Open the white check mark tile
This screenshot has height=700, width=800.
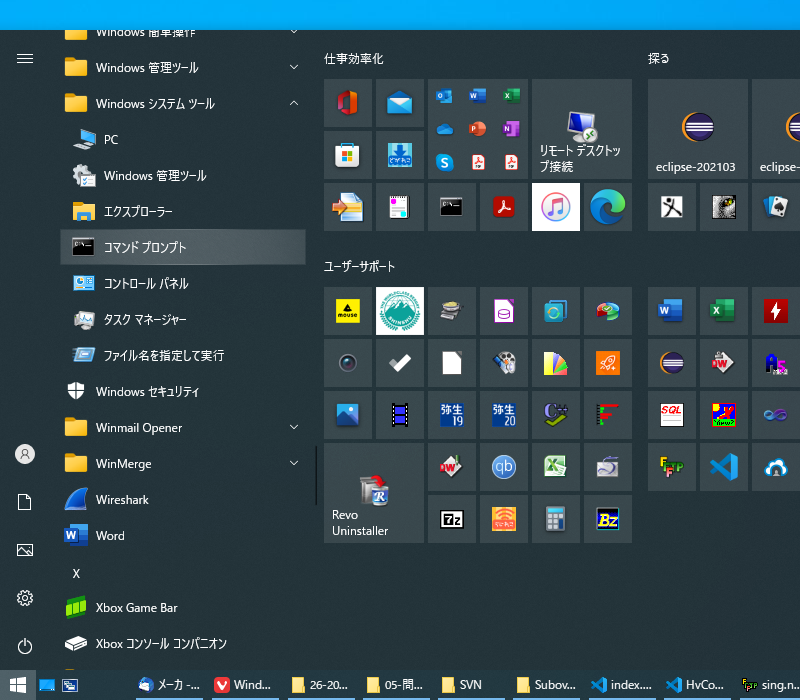(x=399, y=363)
